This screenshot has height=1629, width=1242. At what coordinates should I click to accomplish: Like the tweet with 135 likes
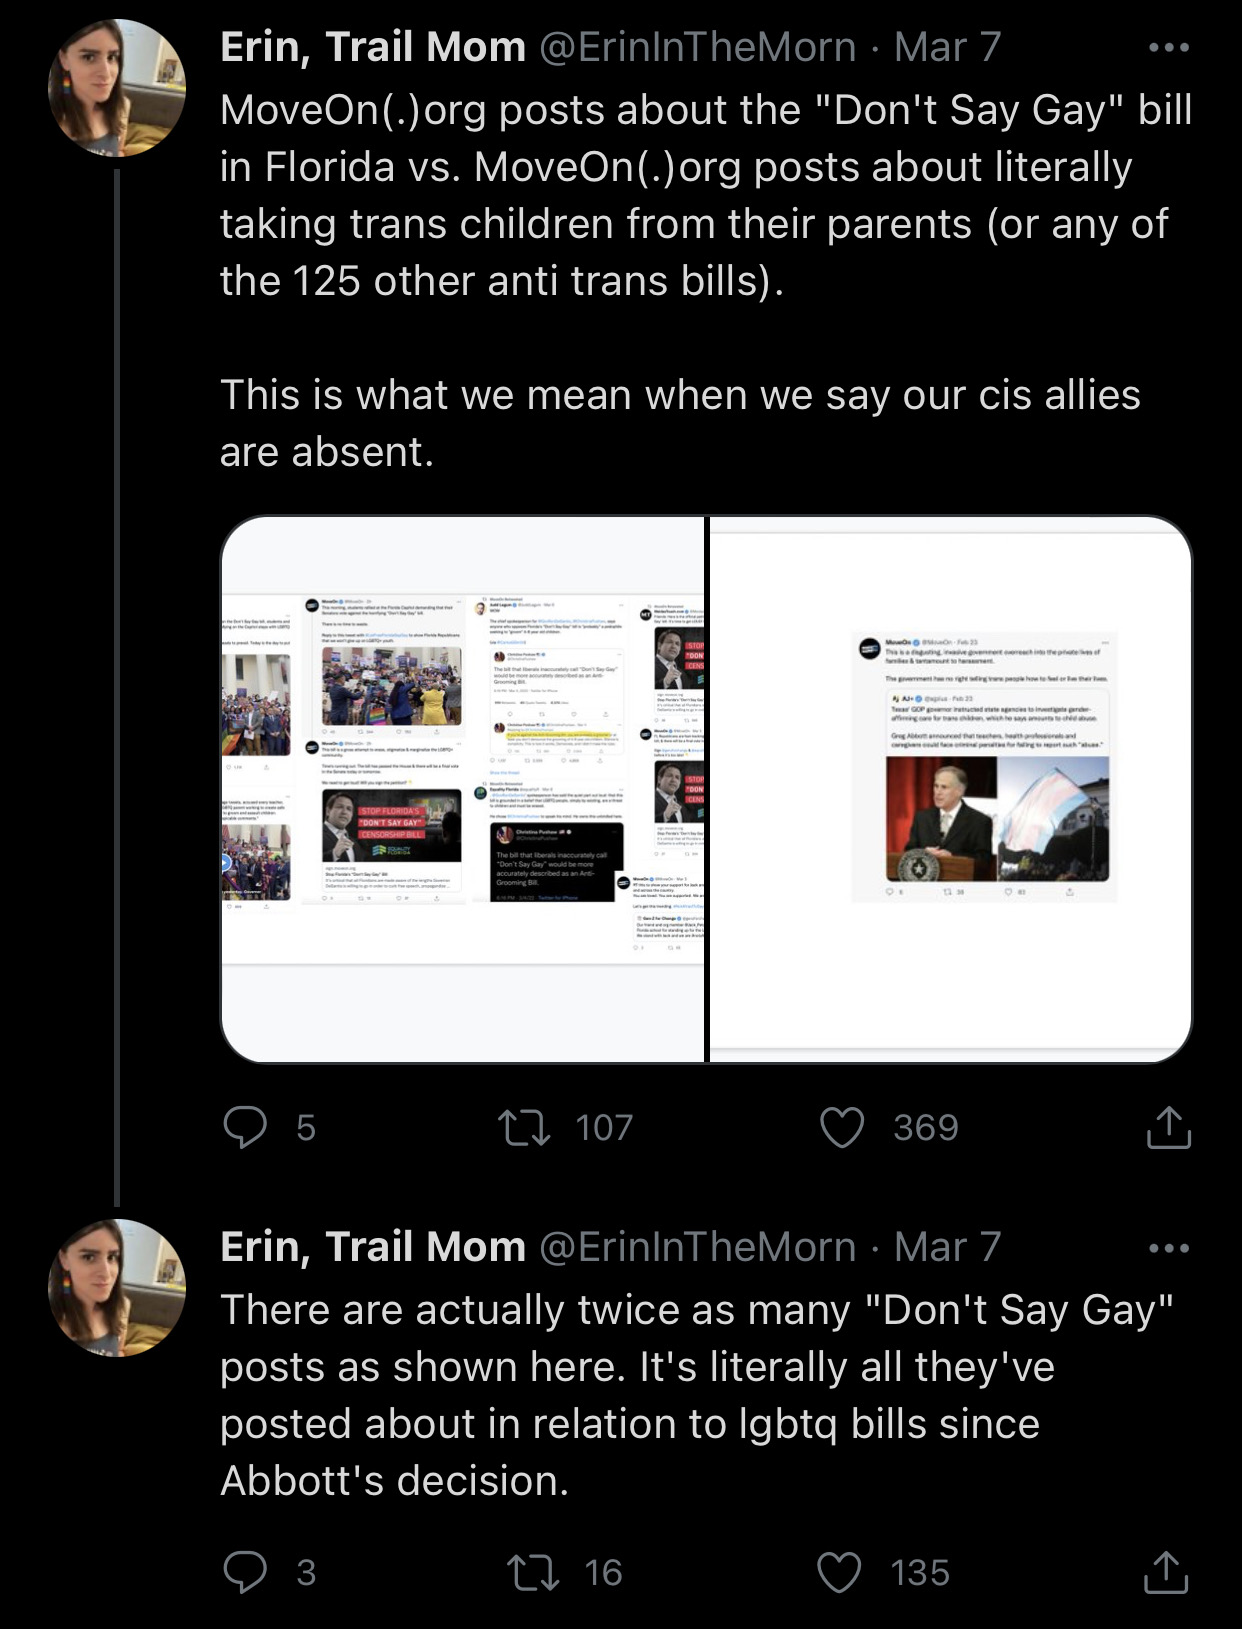point(840,1572)
